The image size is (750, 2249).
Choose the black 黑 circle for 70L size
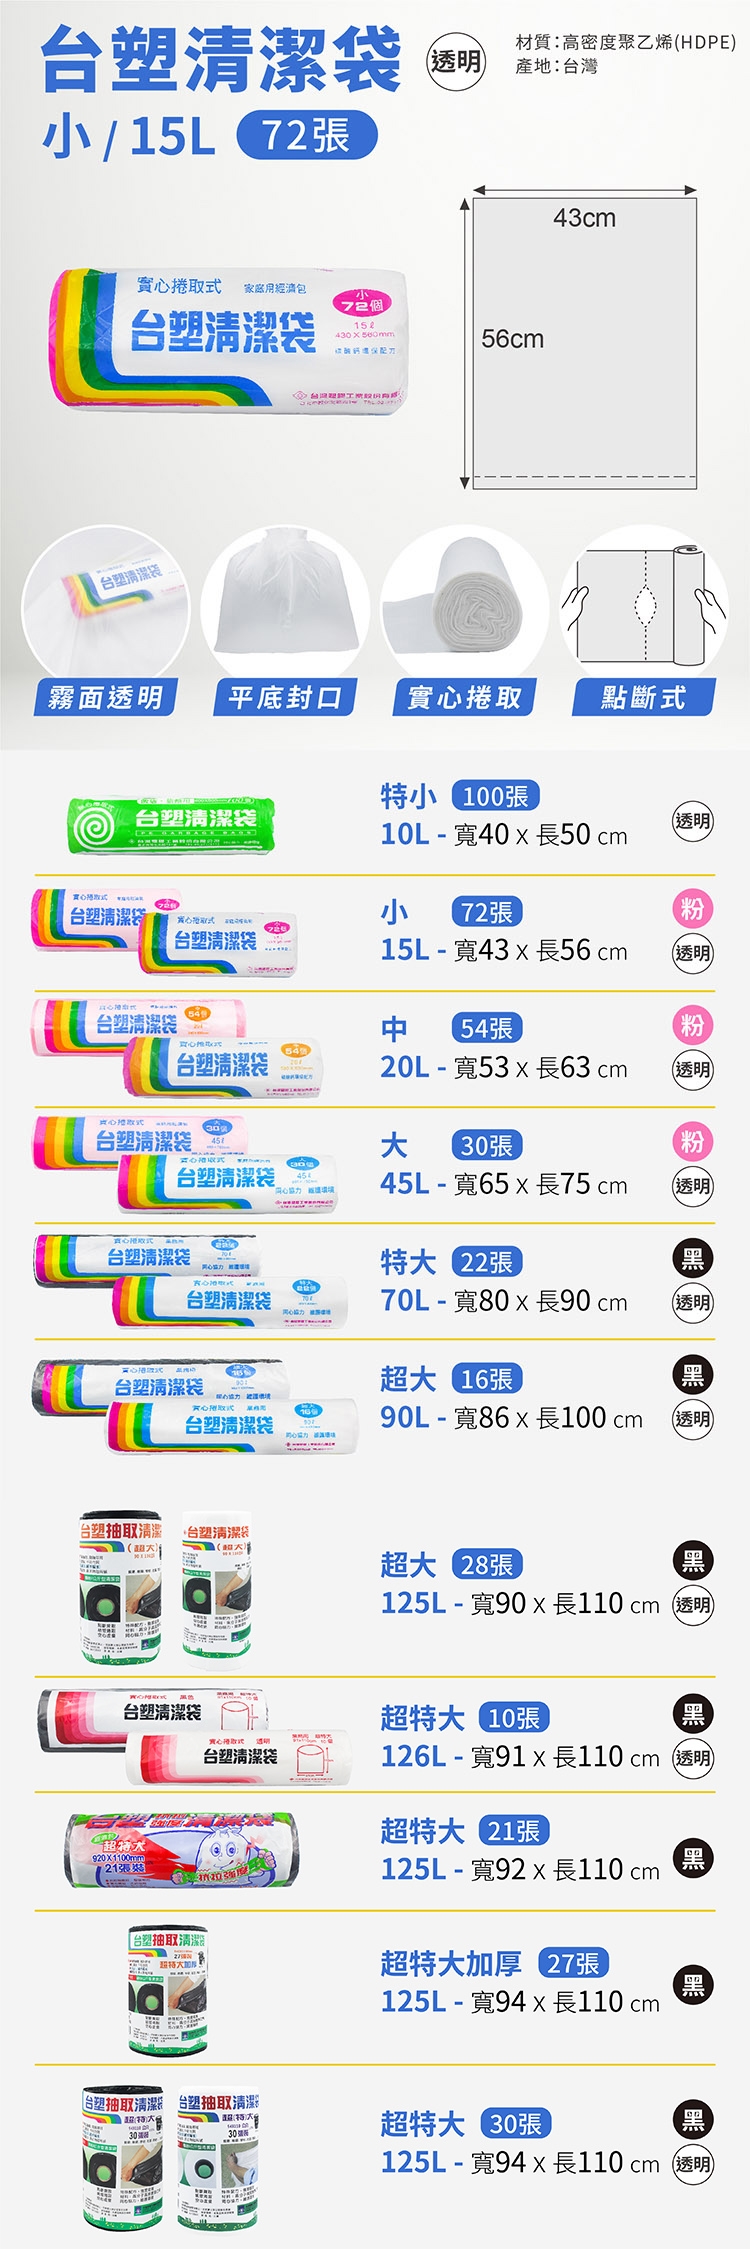[x=693, y=1258]
